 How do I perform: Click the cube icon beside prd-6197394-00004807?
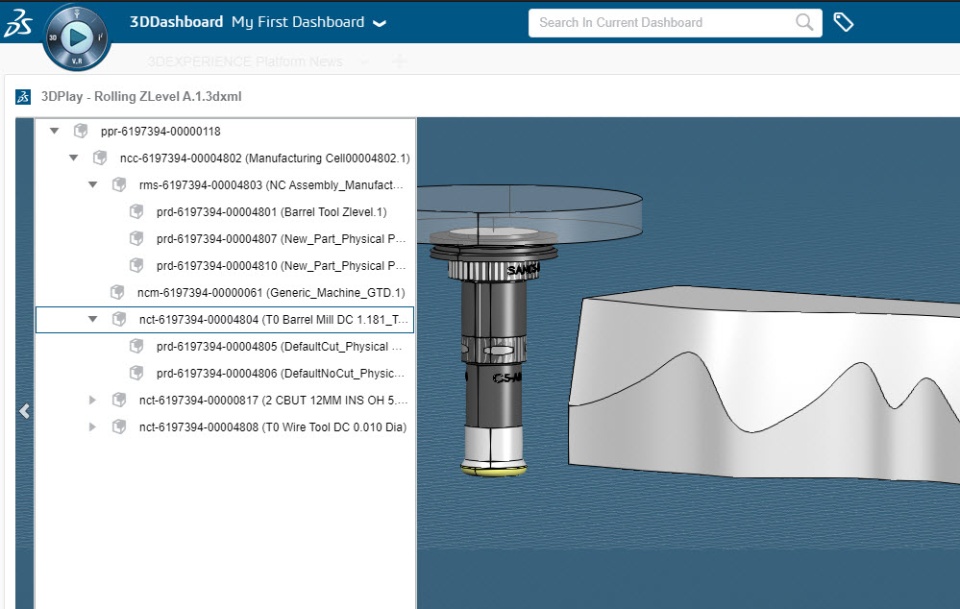[x=136, y=239]
